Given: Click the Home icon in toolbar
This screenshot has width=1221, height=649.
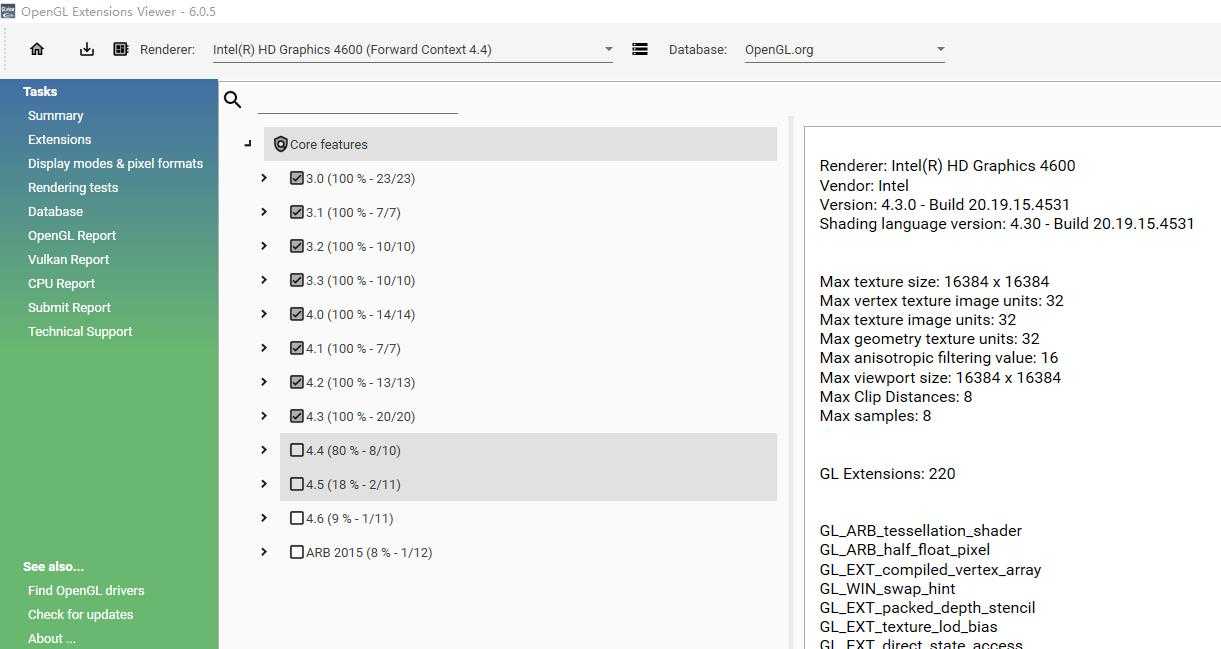Looking at the screenshot, I should click(37, 49).
